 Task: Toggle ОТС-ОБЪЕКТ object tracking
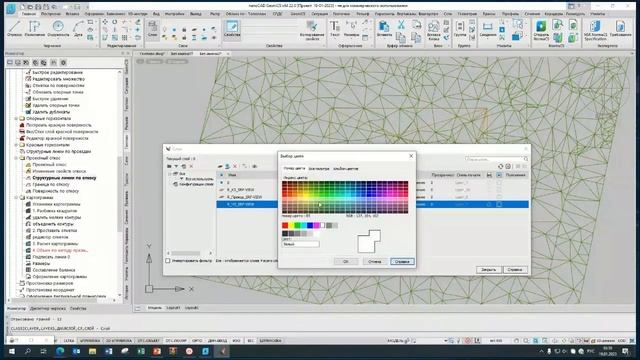149,340
